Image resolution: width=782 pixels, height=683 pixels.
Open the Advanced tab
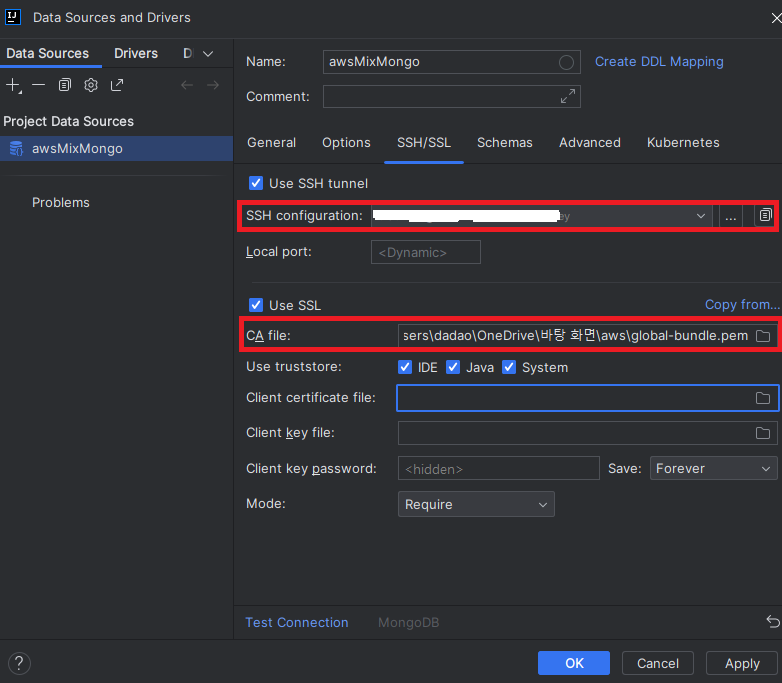(x=589, y=143)
